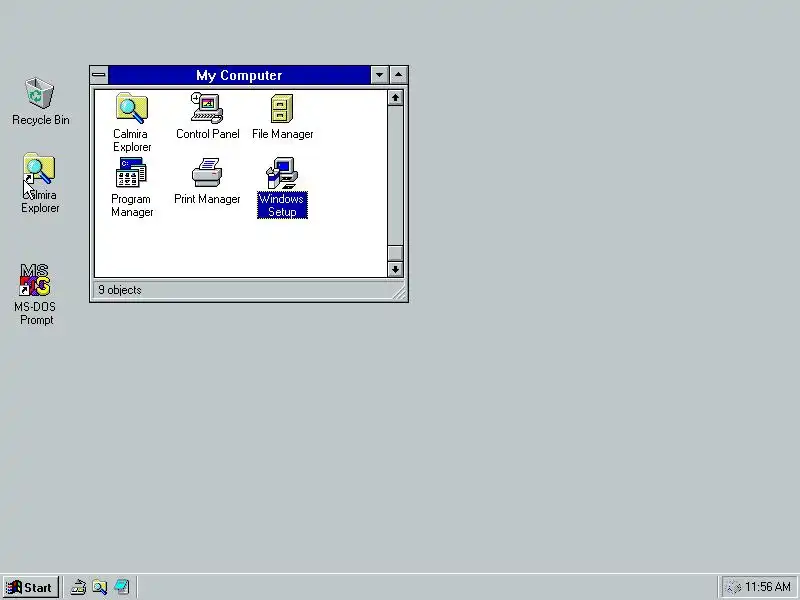The width and height of the screenshot is (800, 600).
Task: Select the Control Panel icon
Action: click(x=207, y=108)
